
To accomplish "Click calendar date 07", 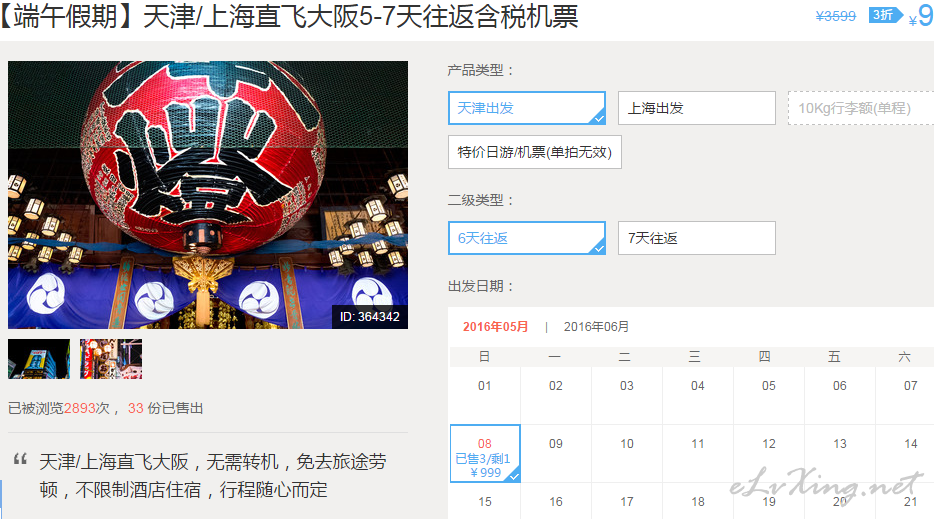I will (x=910, y=395).
